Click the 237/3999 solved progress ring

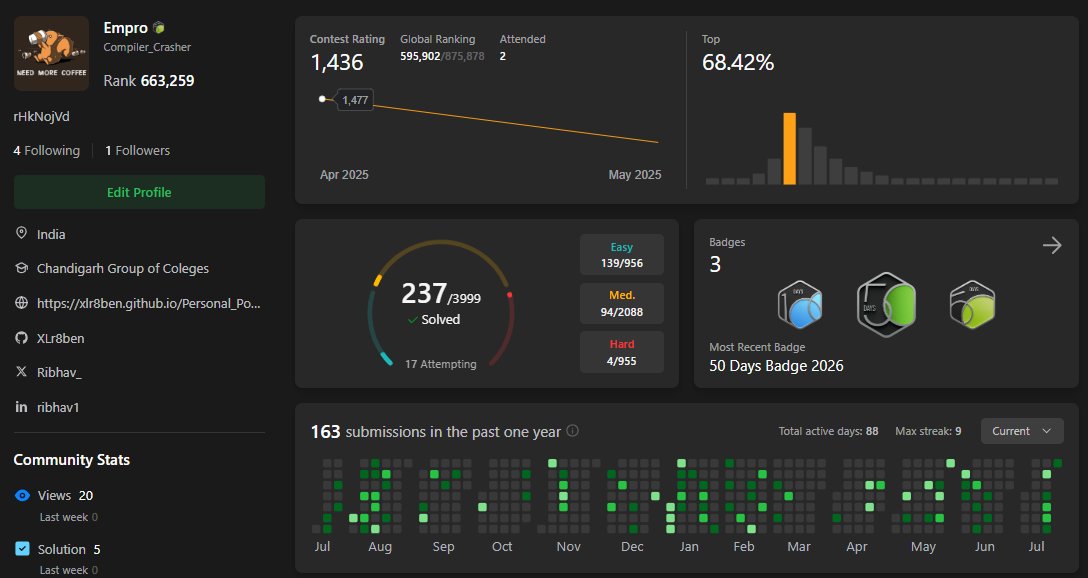[x=441, y=303]
